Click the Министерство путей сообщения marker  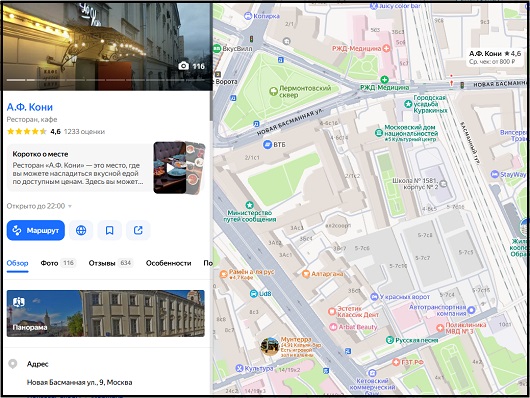(249, 205)
